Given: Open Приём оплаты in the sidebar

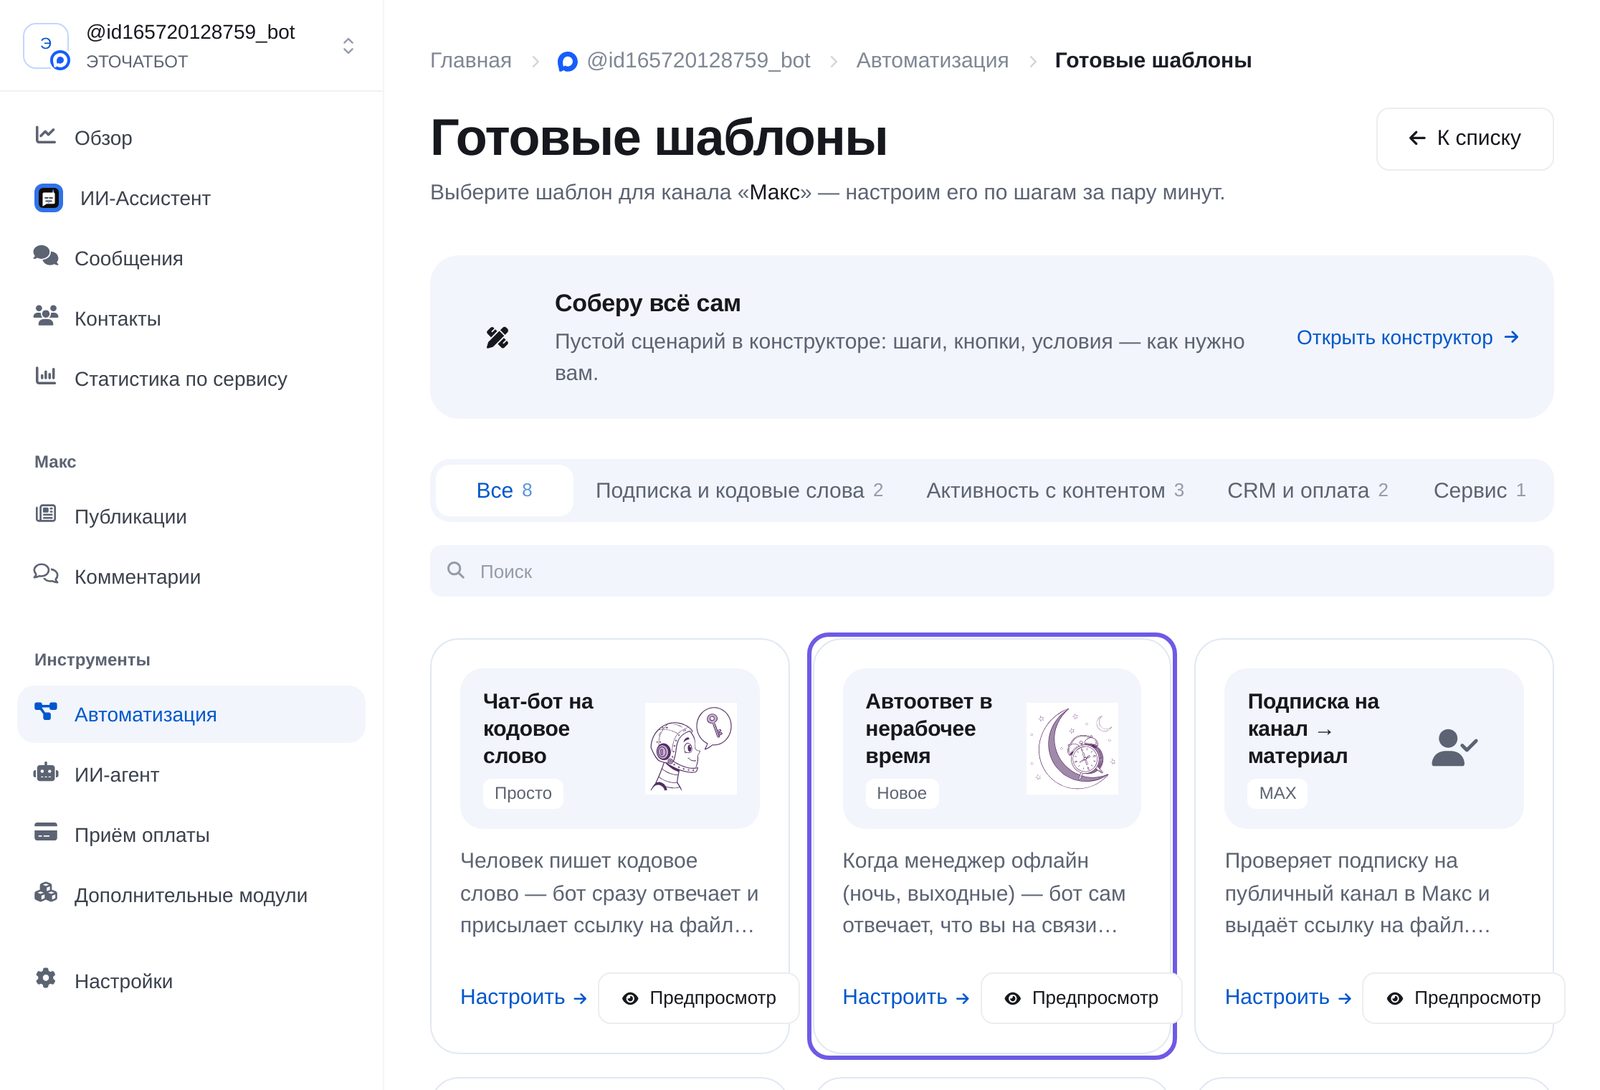Looking at the screenshot, I should coord(191,834).
